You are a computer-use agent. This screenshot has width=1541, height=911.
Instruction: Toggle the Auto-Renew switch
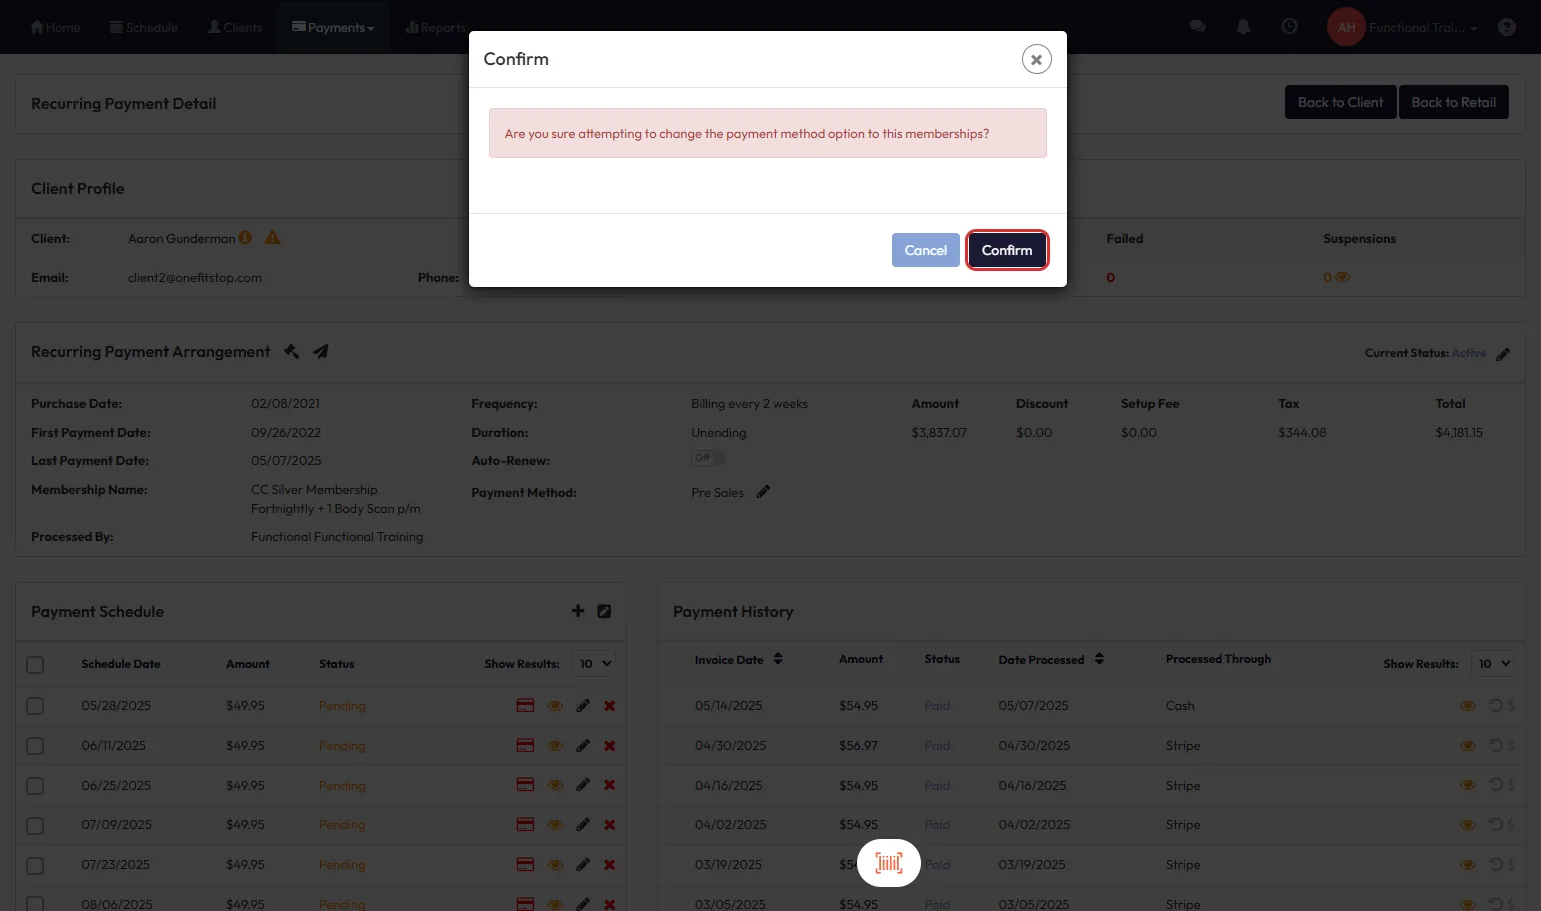[708, 458]
